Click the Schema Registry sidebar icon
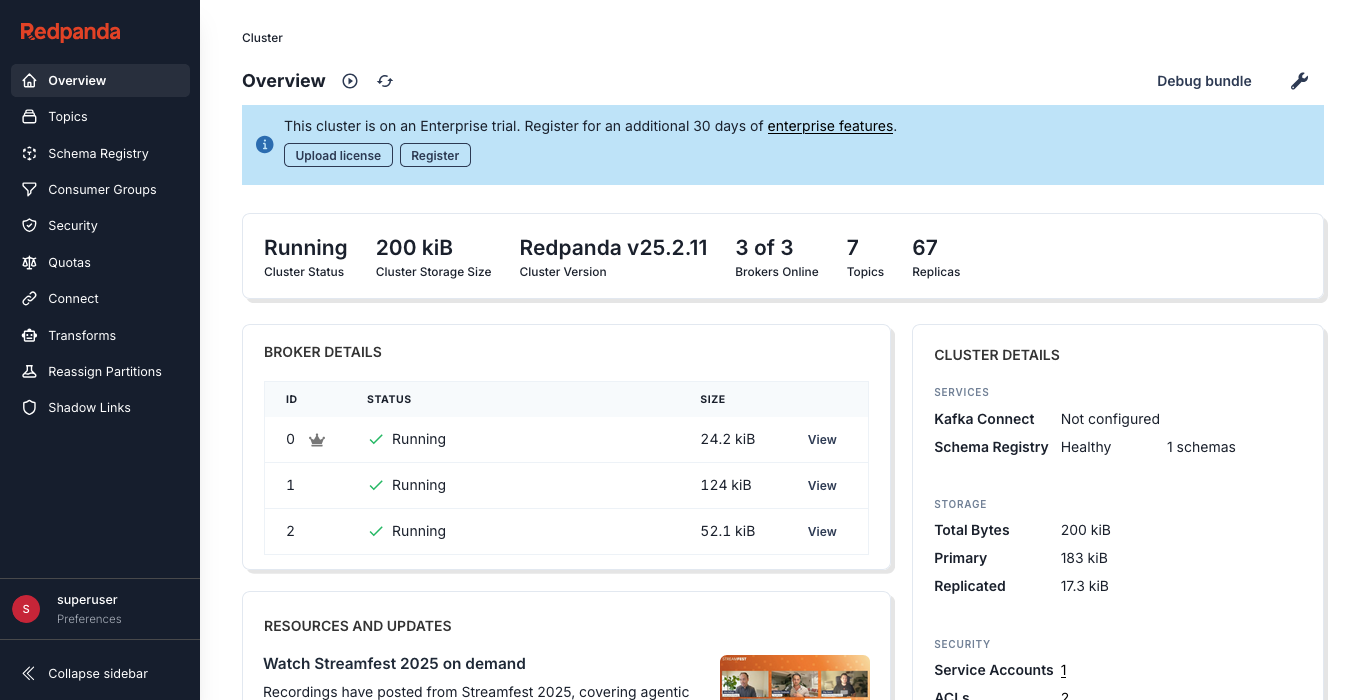This screenshot has height=700, width=1366. (30, 153)
